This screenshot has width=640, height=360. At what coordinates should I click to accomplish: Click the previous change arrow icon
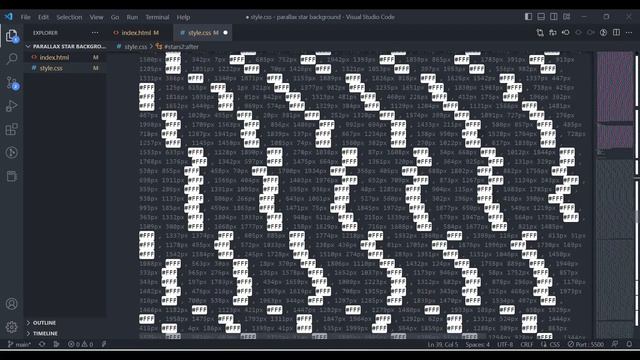(578, 33)
